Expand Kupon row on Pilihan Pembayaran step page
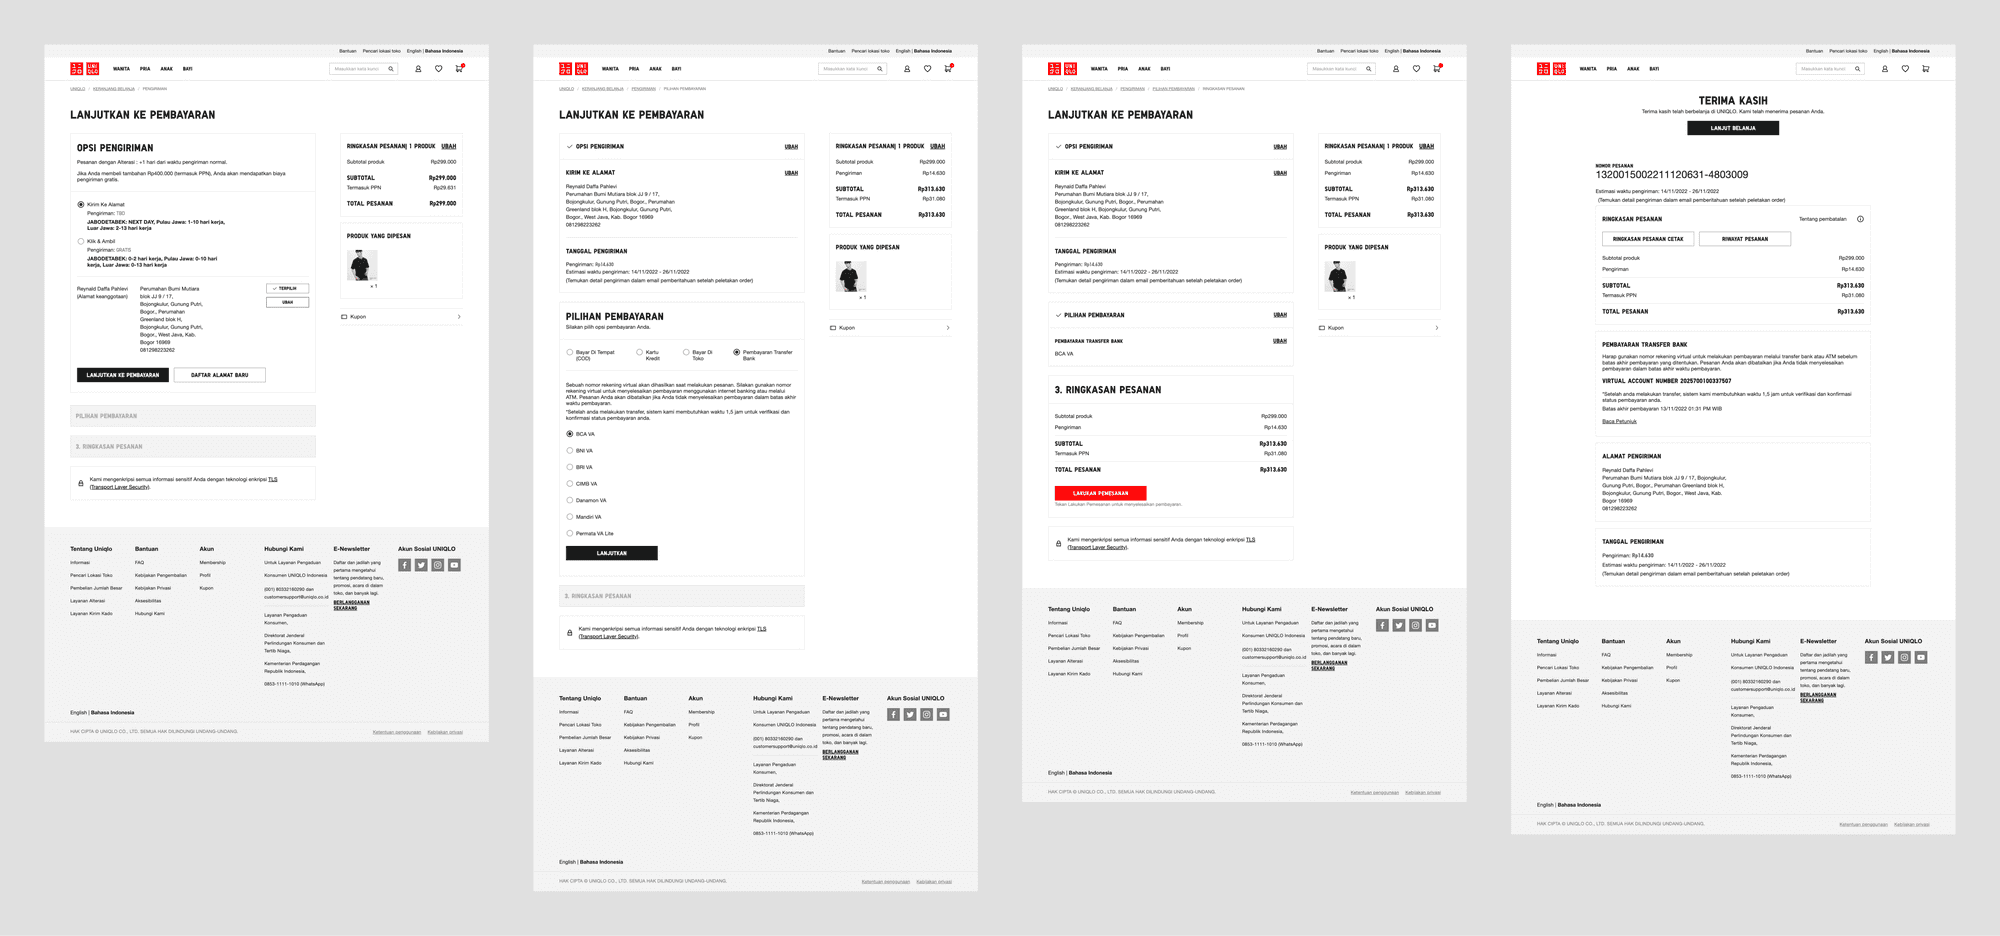The image size is (2000, 936). coord(890,328)
